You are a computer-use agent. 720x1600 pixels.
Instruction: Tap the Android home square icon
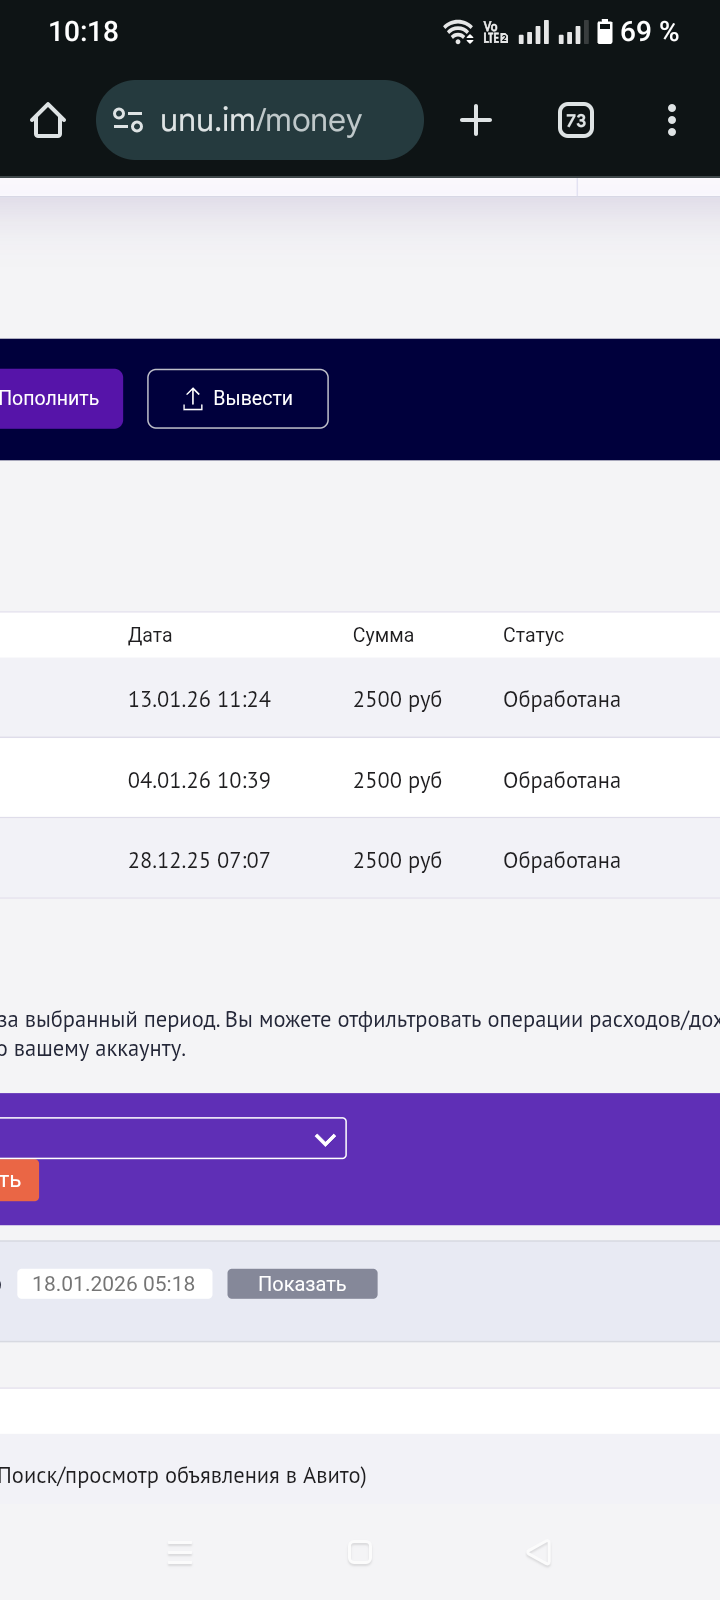coord(360,1553)
